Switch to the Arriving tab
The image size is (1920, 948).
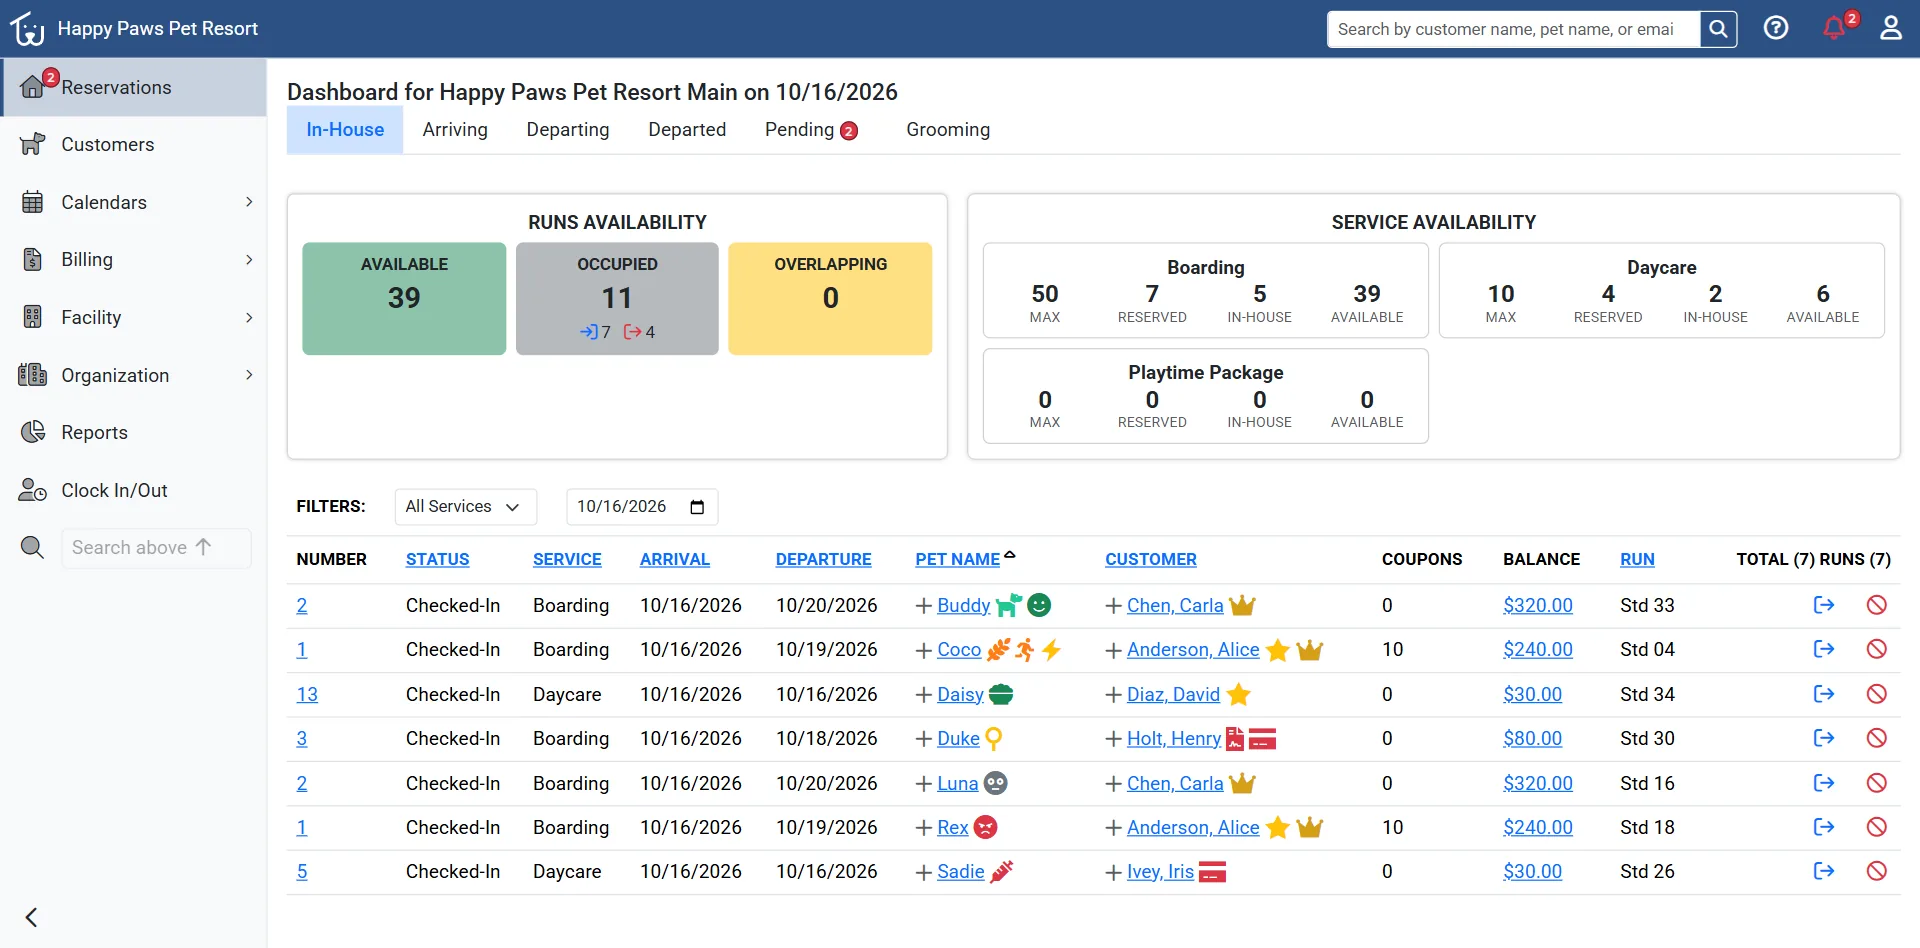455,130
